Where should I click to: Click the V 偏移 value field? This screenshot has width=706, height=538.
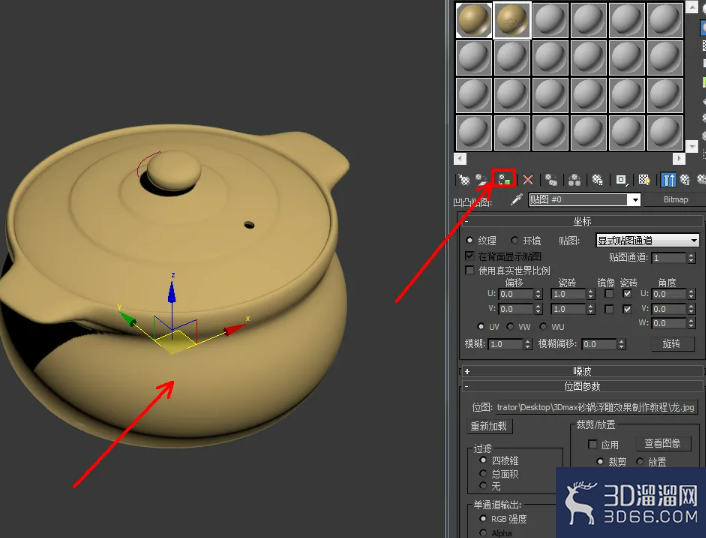click(x=516, y=309)
